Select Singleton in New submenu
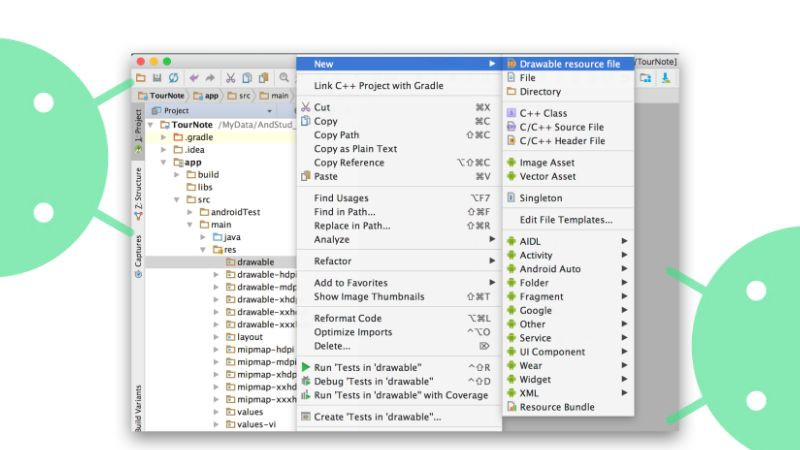The width and height of the screenshot is (800, 450). 568,198
